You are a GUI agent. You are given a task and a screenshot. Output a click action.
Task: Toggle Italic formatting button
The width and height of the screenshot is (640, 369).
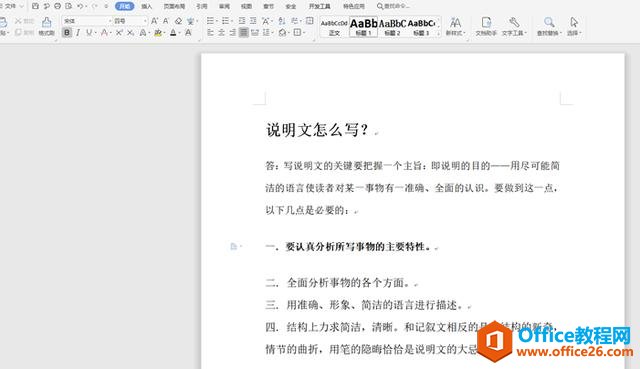click(78, 33)
